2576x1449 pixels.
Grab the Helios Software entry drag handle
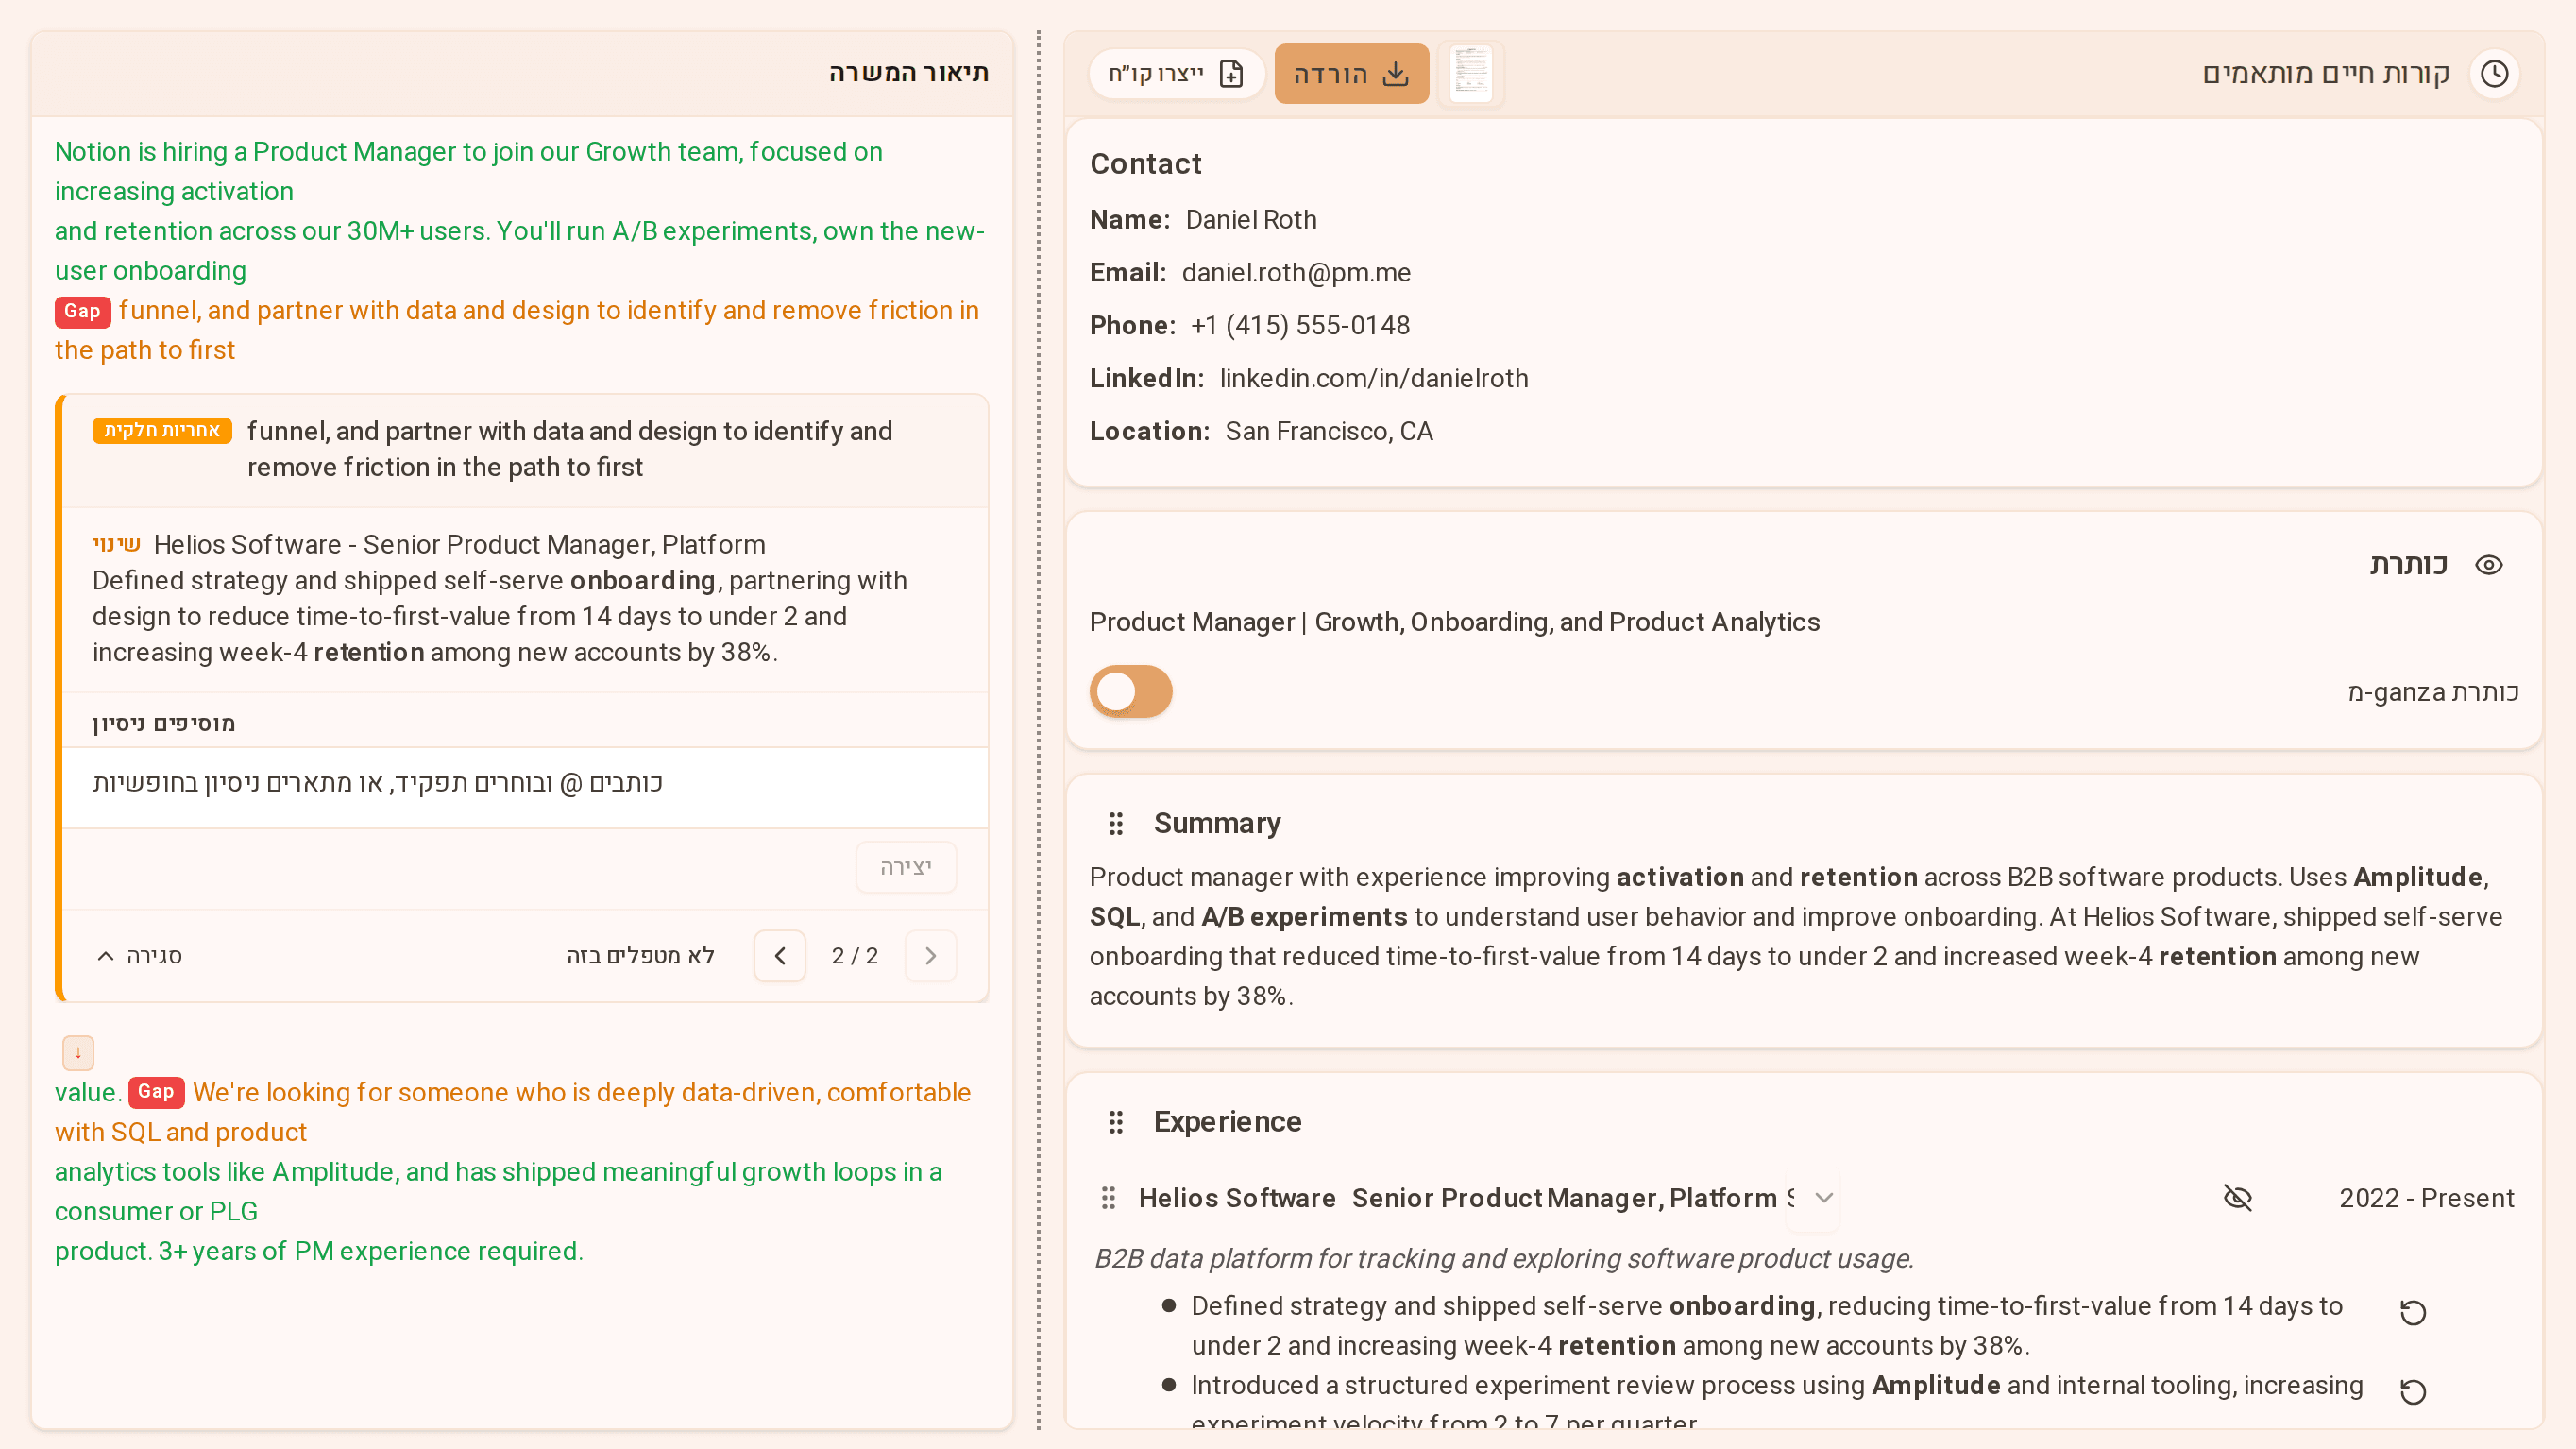1108,1198
